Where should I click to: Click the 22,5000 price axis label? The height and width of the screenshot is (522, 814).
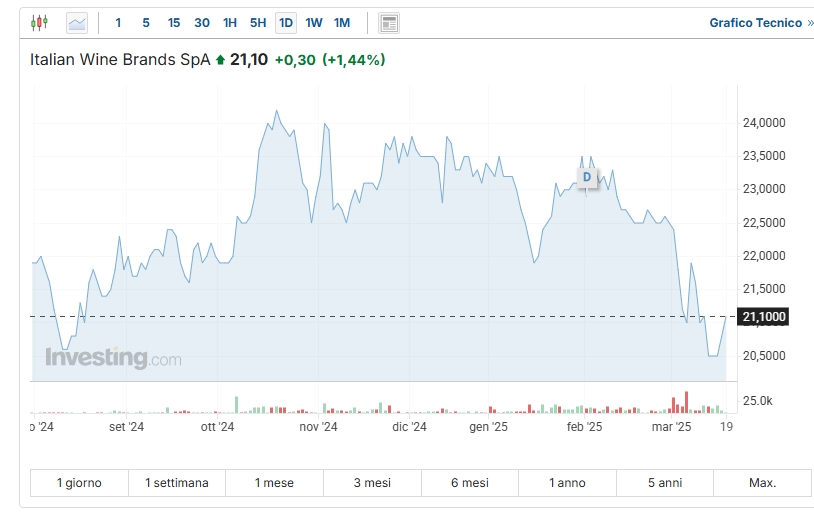pyautogui.click(x=764, y=223)
